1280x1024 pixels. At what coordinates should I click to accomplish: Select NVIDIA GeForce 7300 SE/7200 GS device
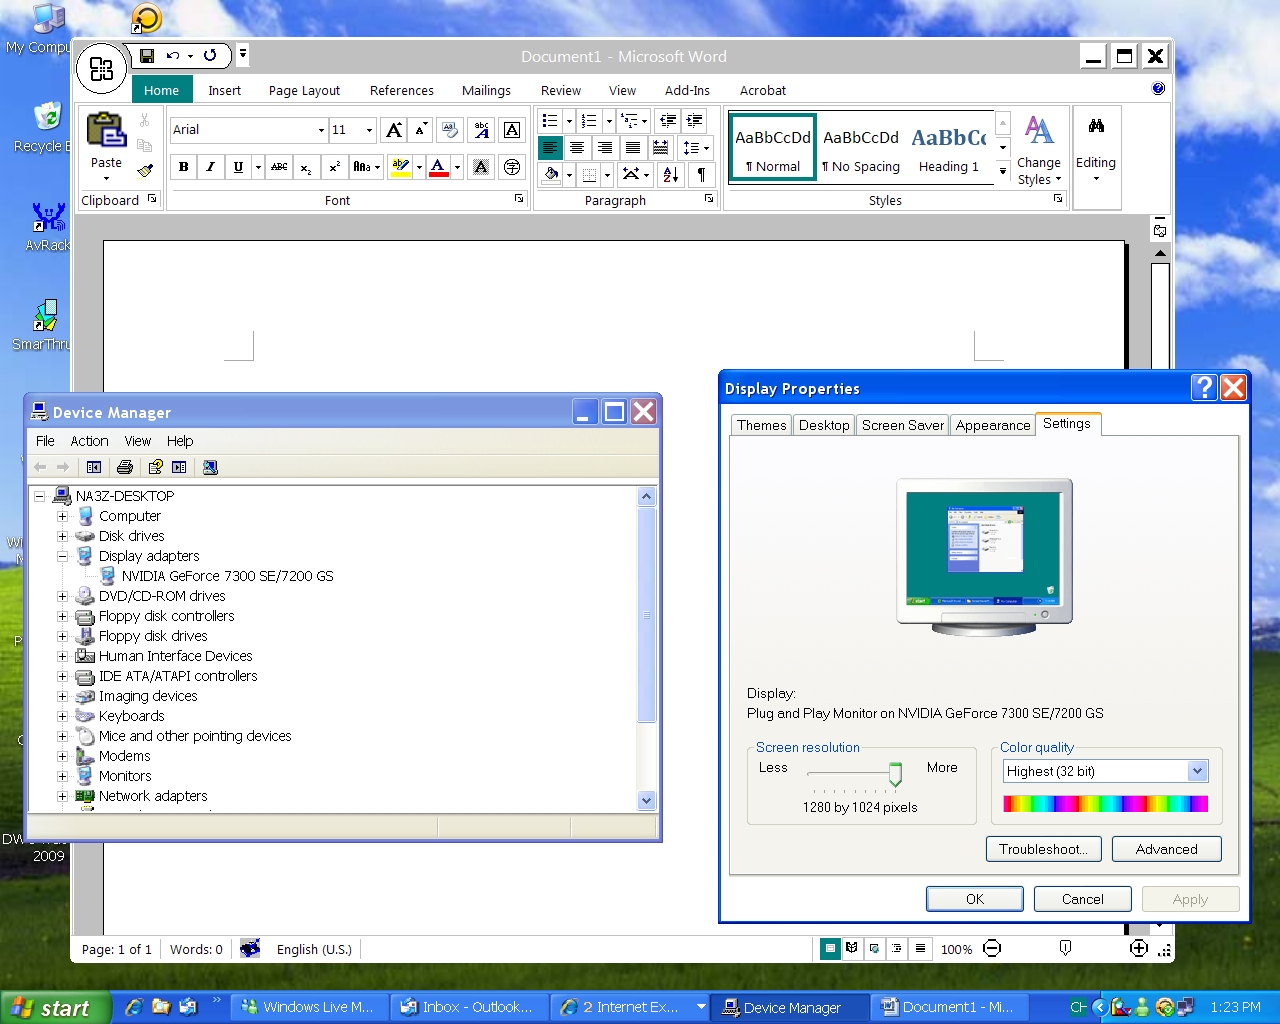click(x=227, y=576)
